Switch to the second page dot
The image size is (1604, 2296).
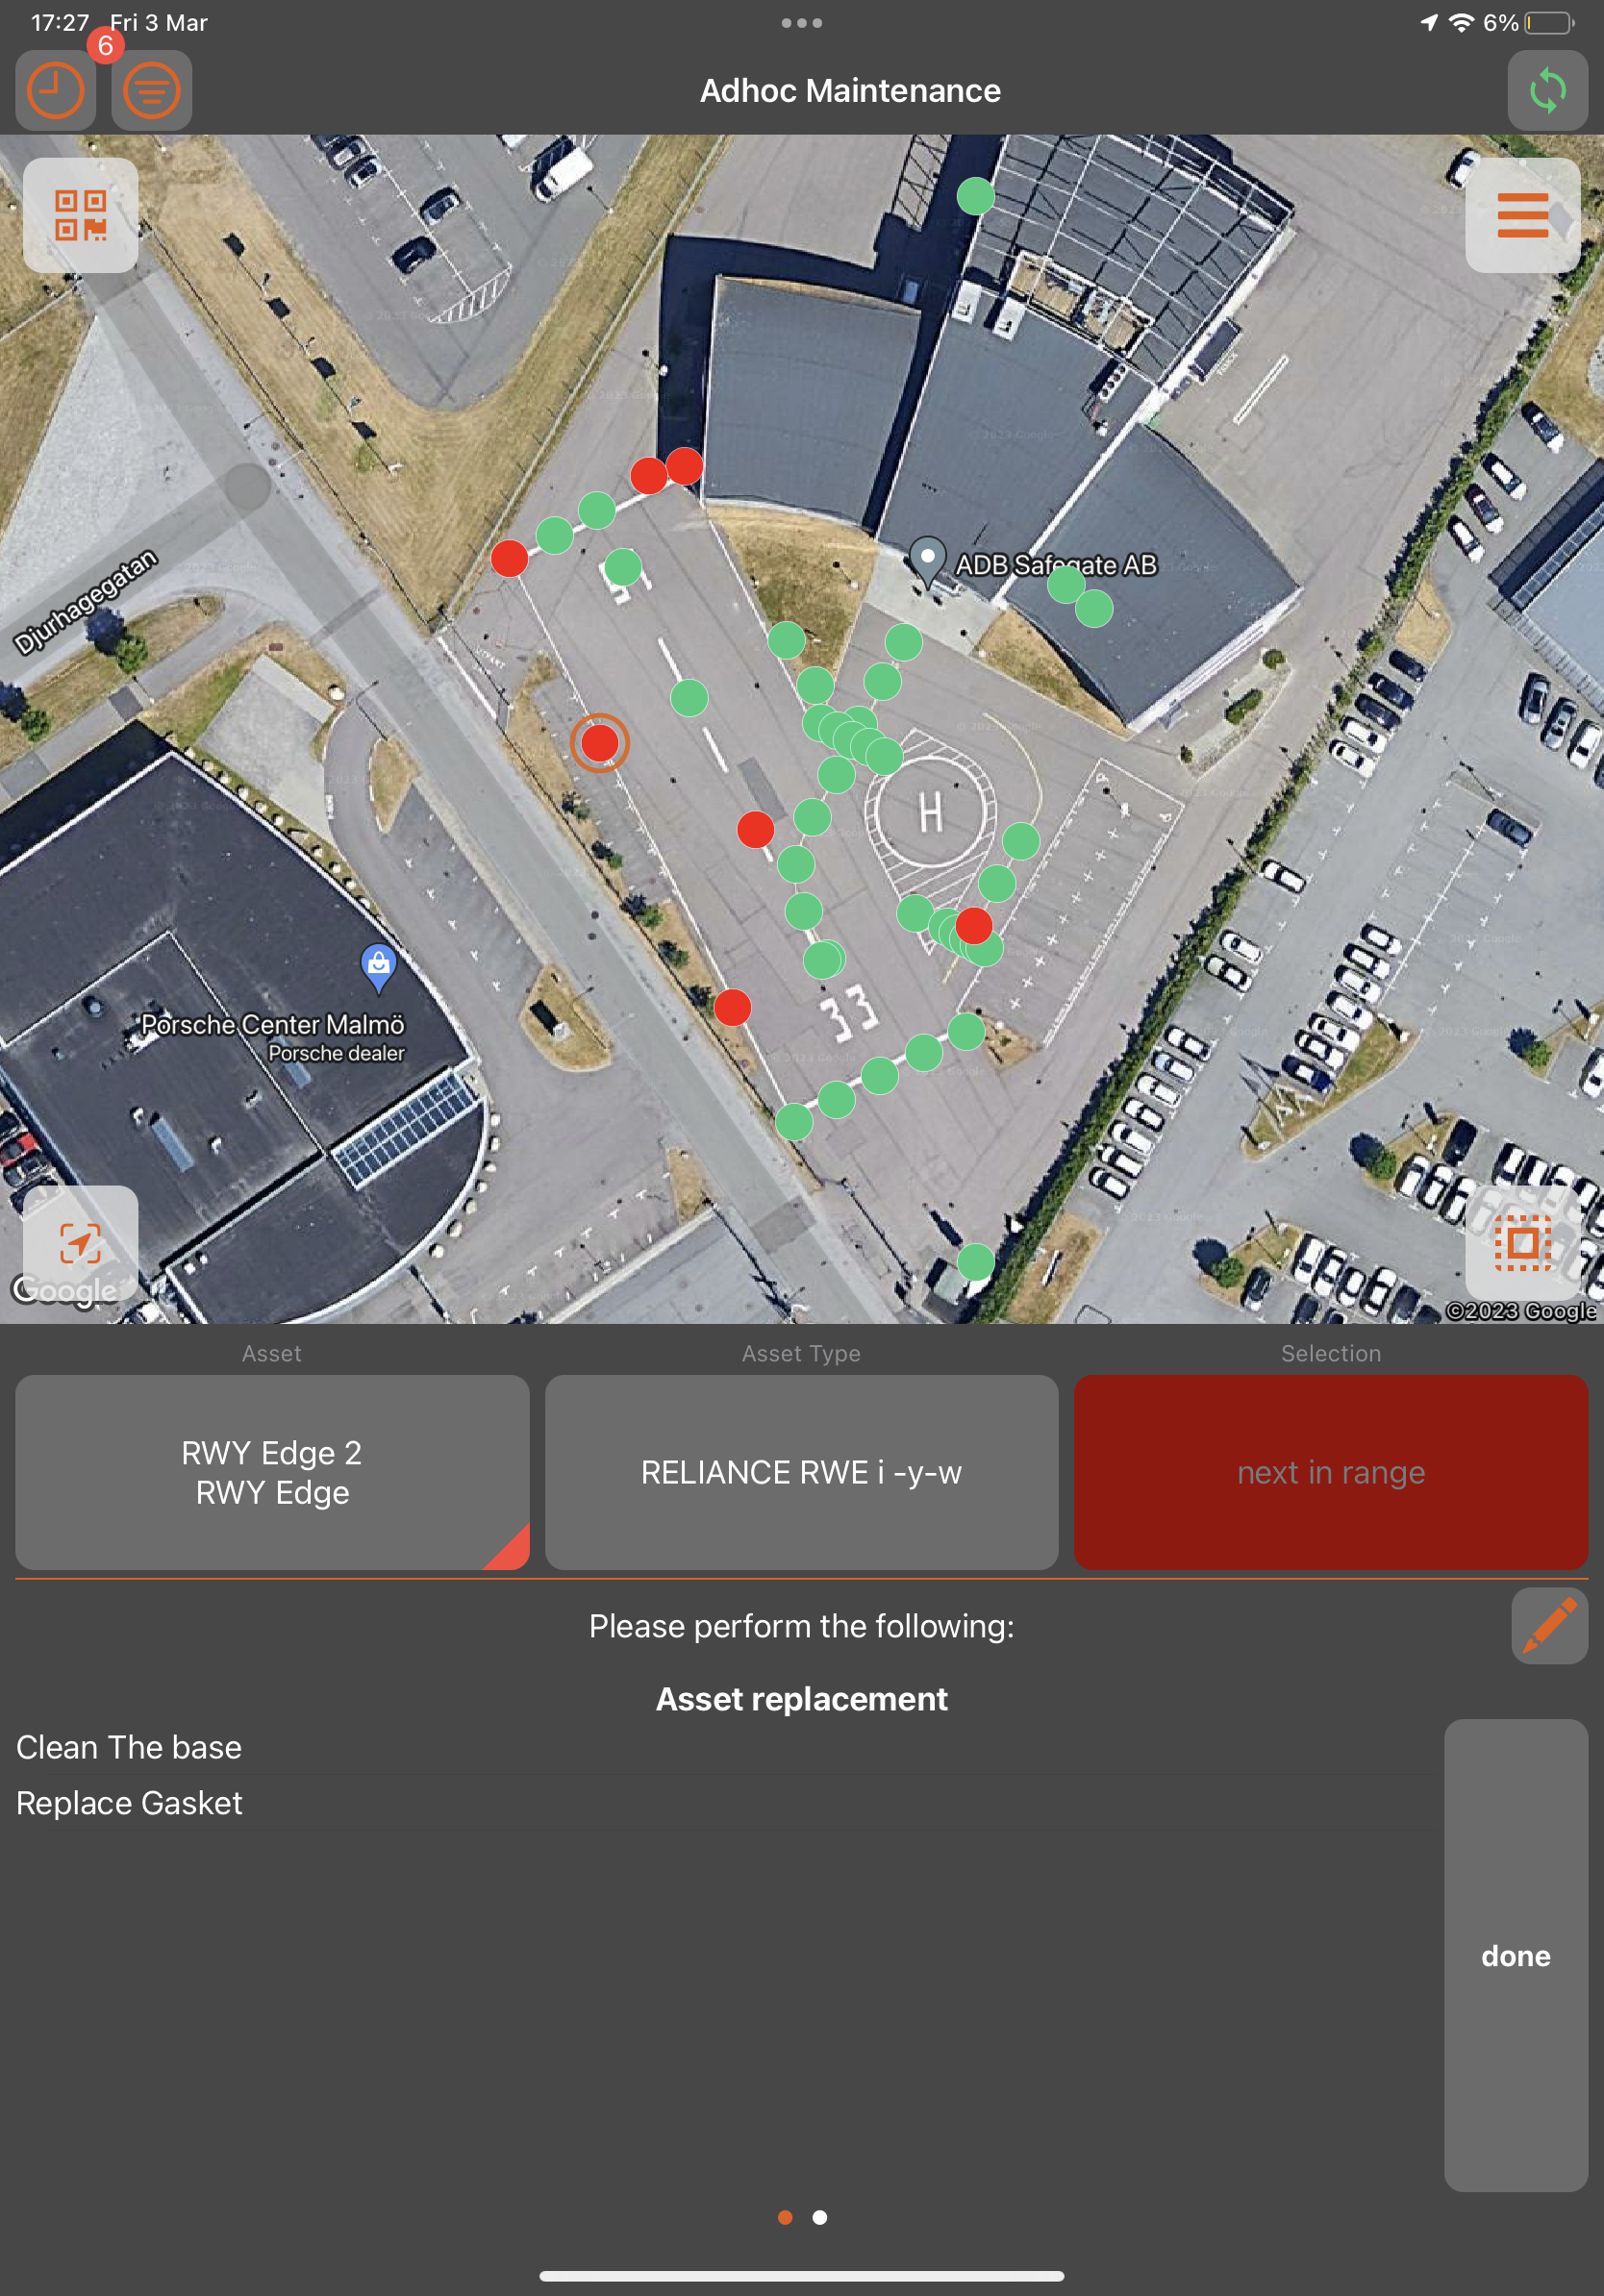819,2217
